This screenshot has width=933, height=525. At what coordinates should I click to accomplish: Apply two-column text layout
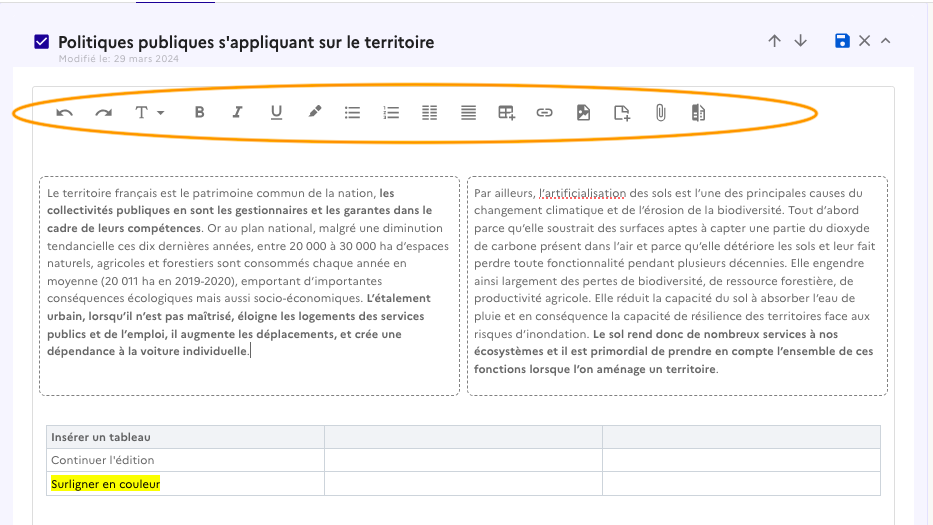pyautogui.click(x=429, y=113)
